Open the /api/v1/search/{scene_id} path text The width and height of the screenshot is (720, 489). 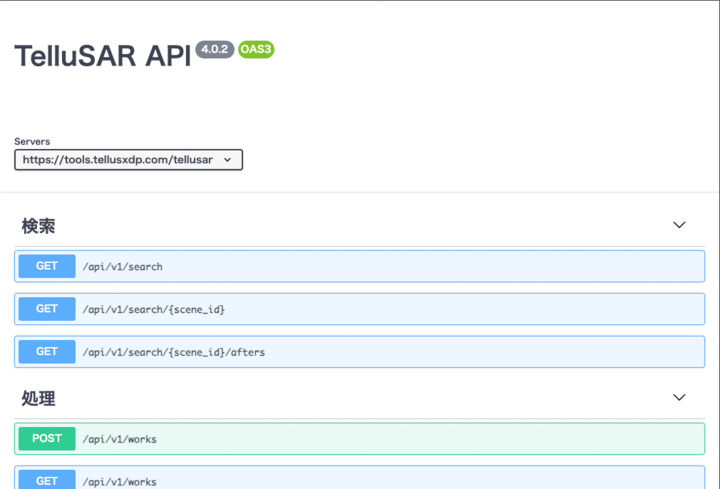pos(154,310)
